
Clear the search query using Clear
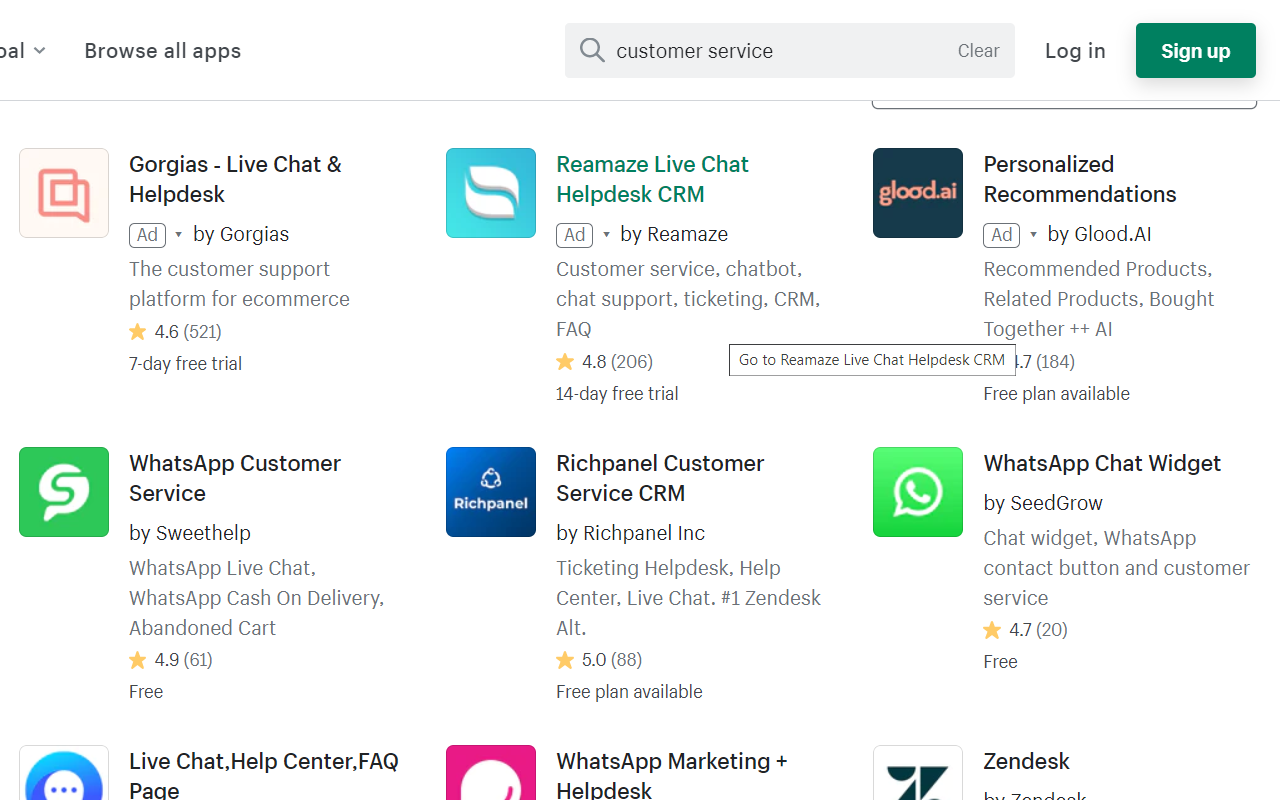[977, 50]
